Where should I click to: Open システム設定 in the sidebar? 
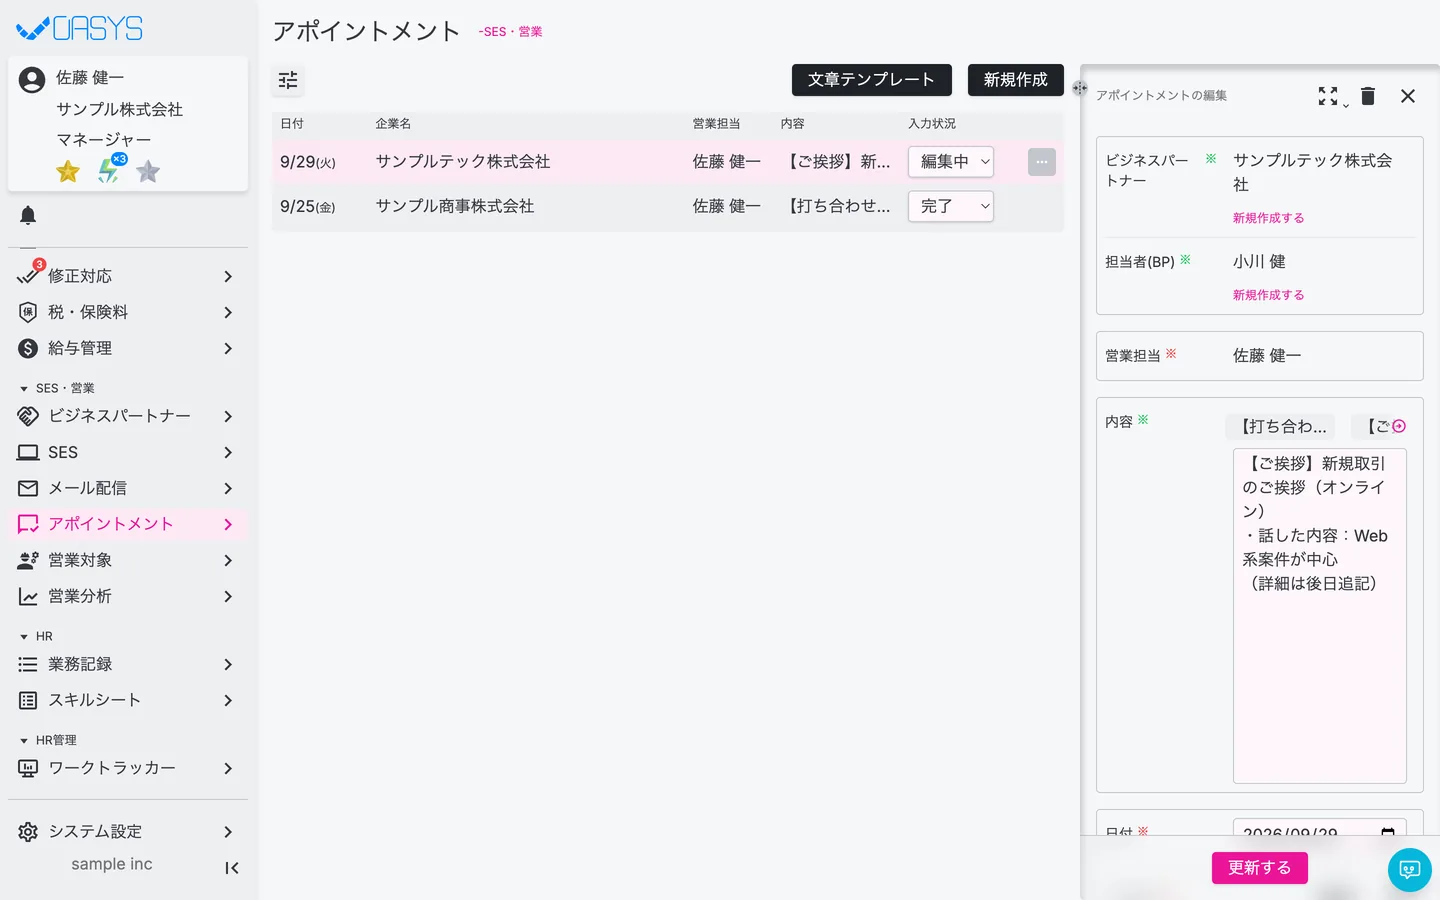click(128, 832)
